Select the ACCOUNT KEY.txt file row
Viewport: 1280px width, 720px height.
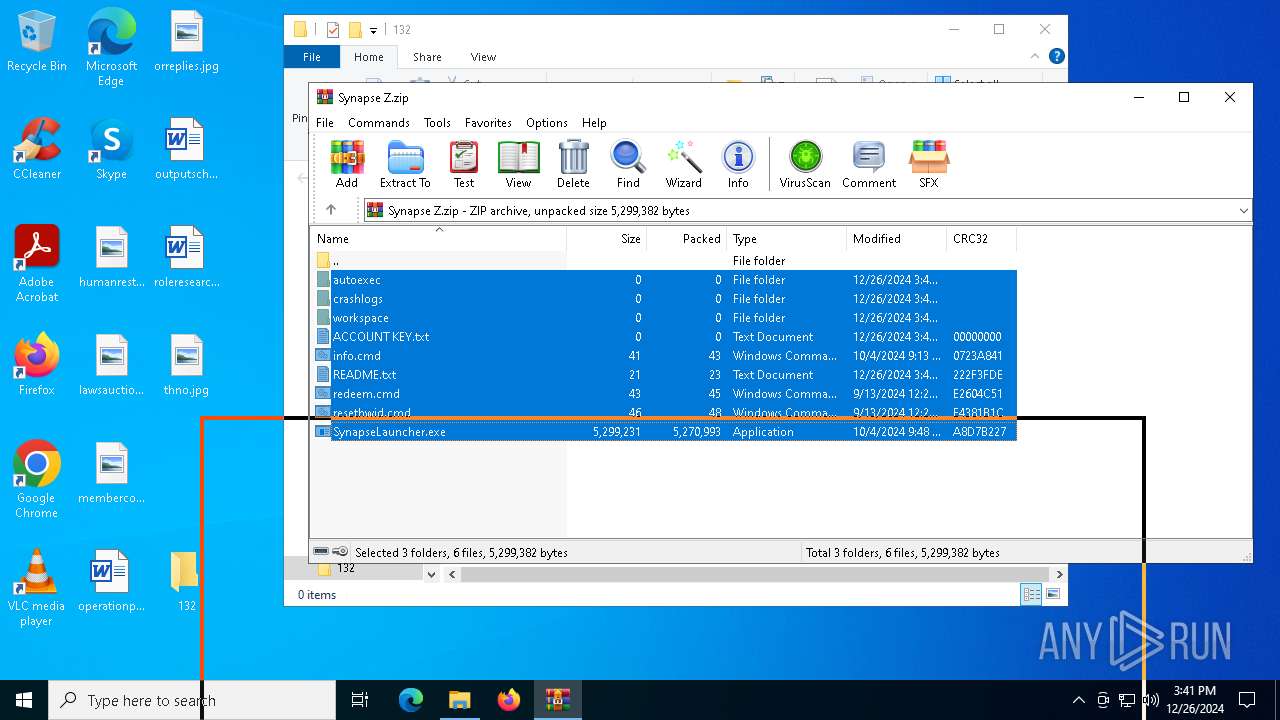[x=664, y=337]
